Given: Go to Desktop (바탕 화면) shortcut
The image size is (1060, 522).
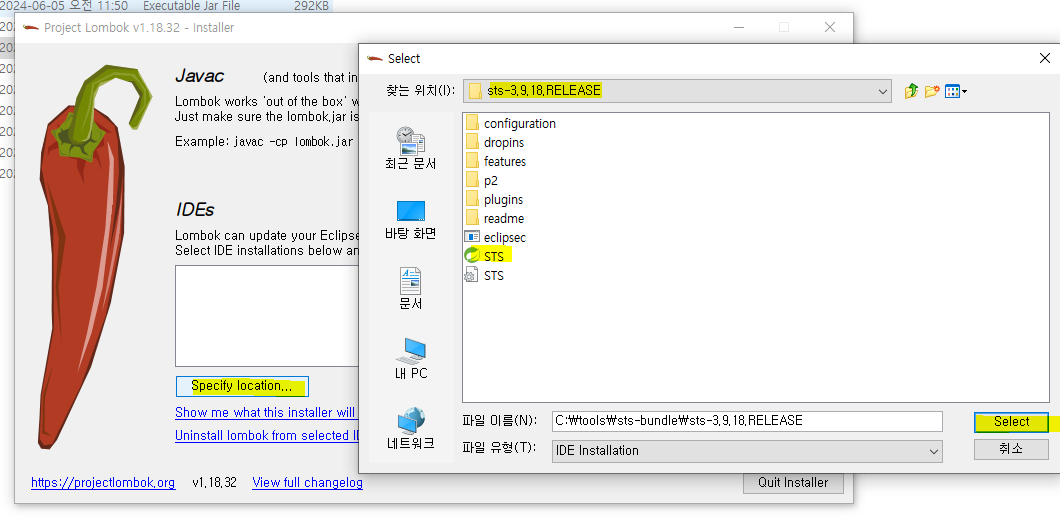Looking at the screenshot, I should click(x=411, y=220).
